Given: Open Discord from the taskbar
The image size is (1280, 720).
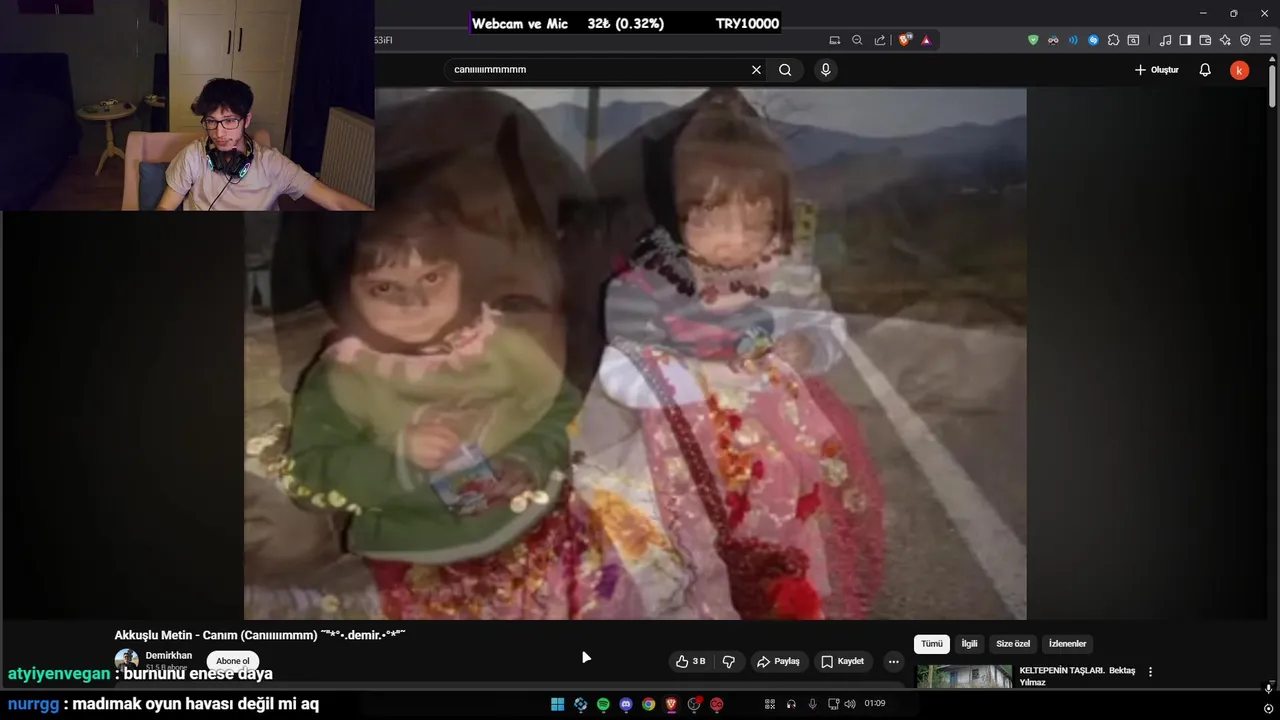Looking at the screenshot, I should click(626, 704).
